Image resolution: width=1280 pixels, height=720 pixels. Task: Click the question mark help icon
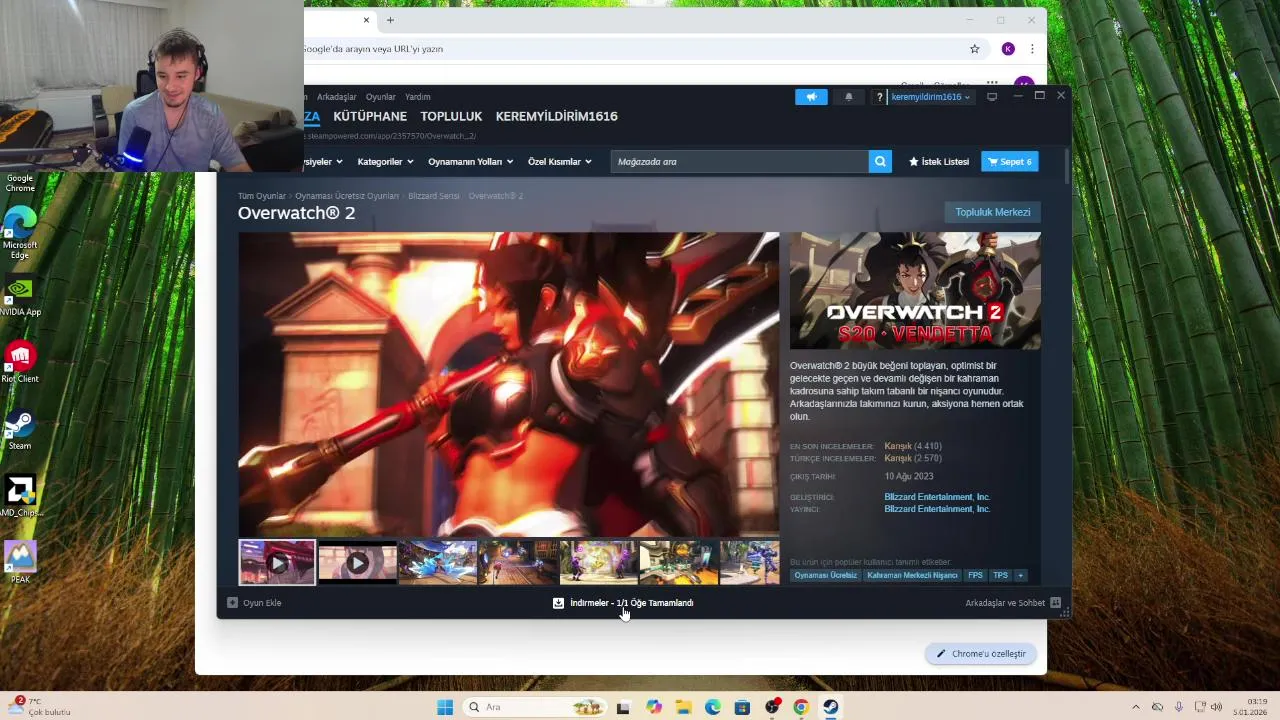point(879,97)
